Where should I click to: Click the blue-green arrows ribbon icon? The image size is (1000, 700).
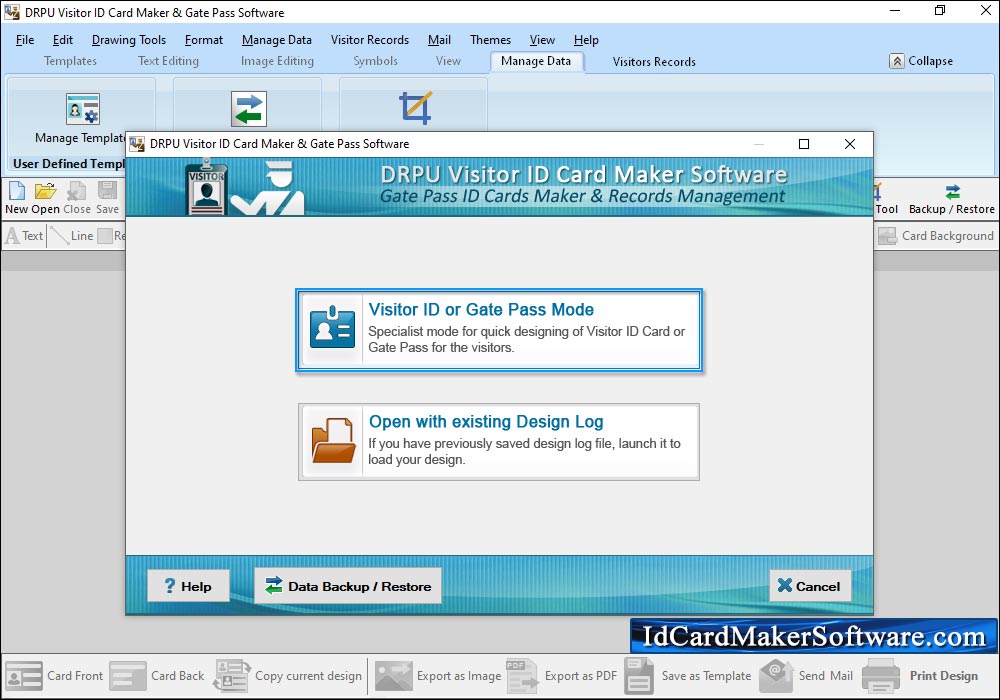249,109
